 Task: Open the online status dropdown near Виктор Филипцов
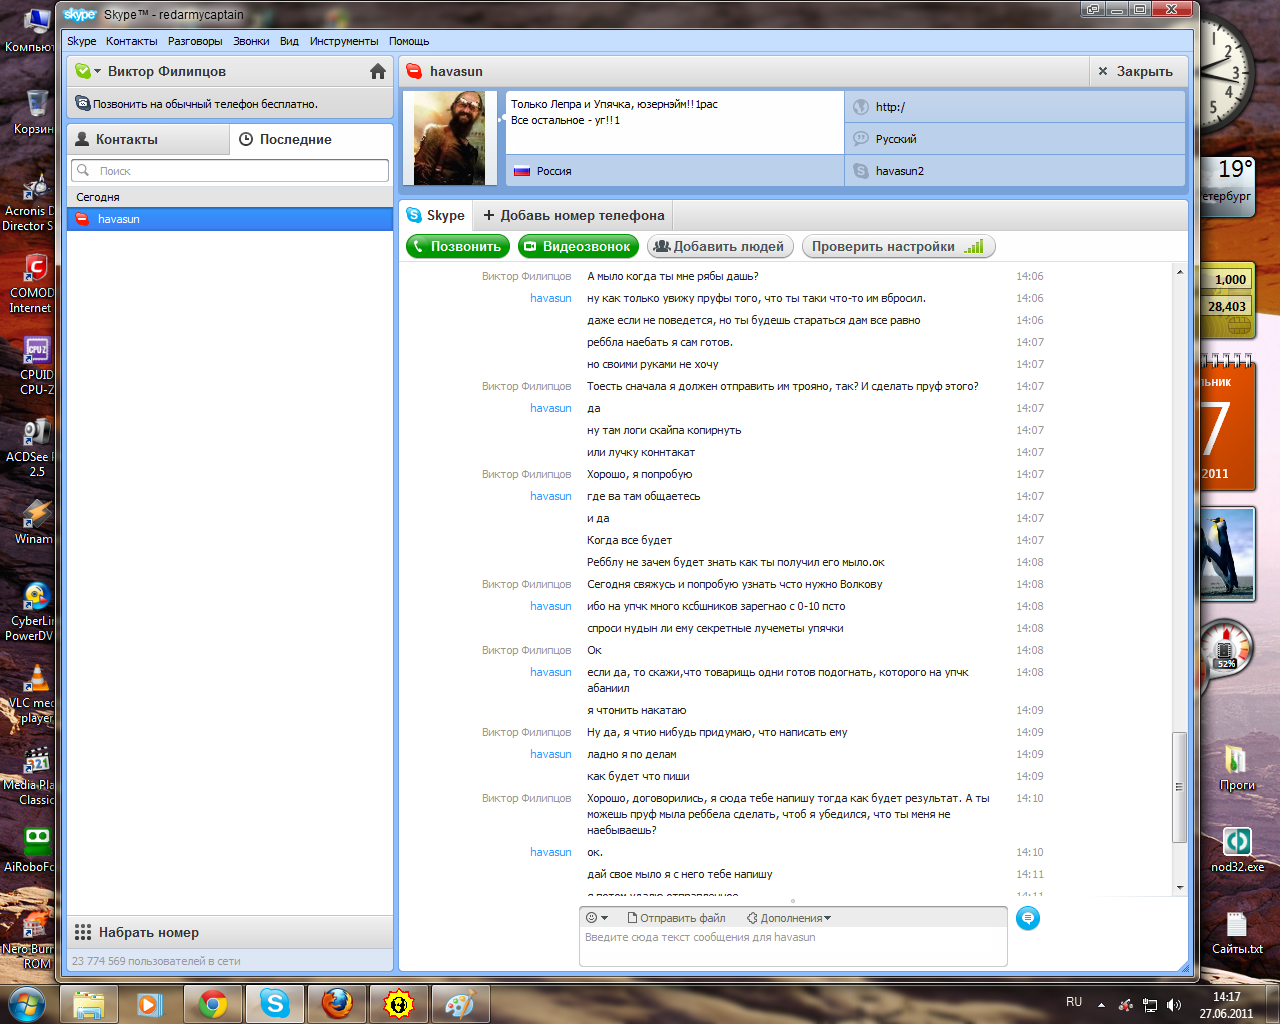[88, 71]
